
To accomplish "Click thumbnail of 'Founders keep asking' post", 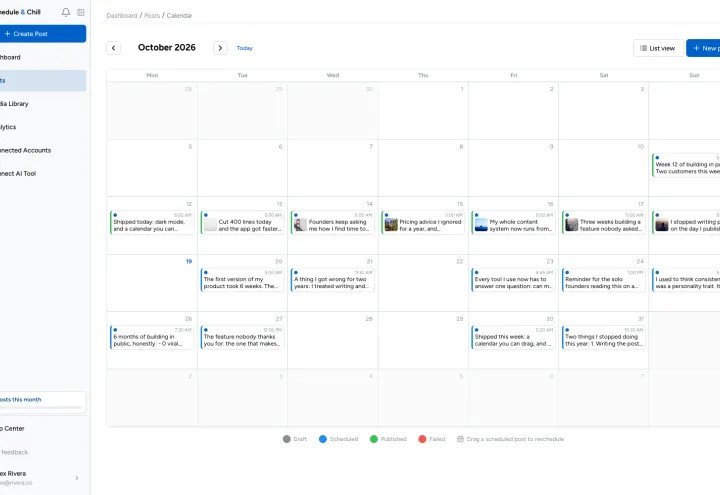I will (x=300, y=225).
